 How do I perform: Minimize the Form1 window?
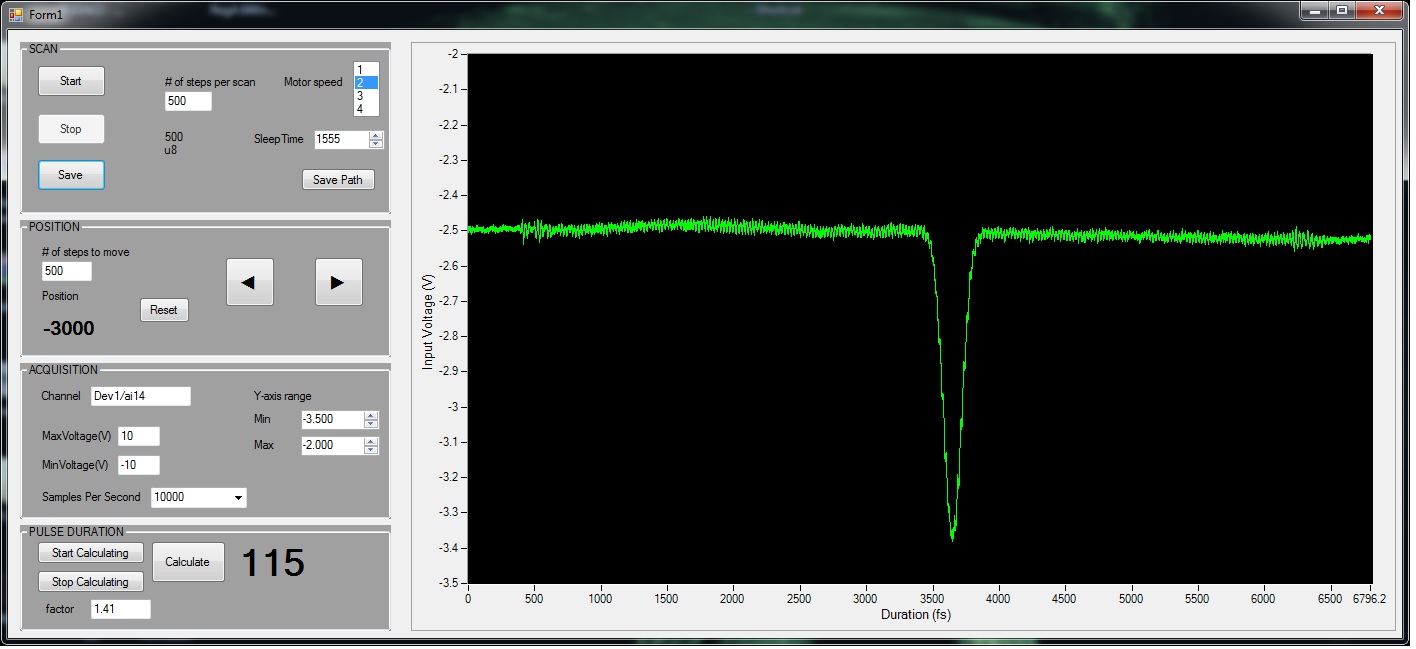coord(1314,10)
